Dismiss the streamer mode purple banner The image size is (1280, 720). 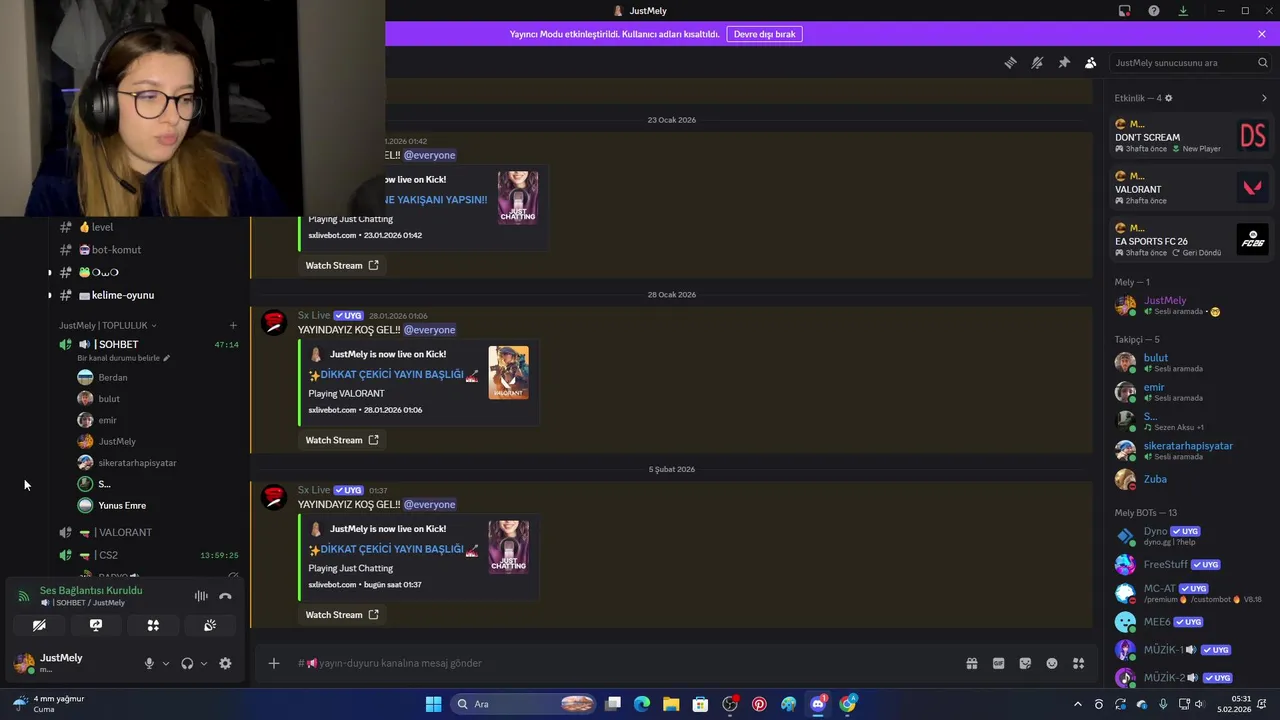pyautogui.click(x=1262, y=34)
